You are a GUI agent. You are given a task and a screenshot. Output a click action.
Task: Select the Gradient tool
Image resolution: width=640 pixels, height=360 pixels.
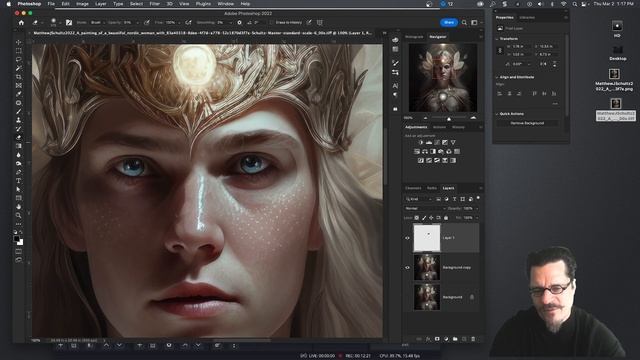pos(19,146)
